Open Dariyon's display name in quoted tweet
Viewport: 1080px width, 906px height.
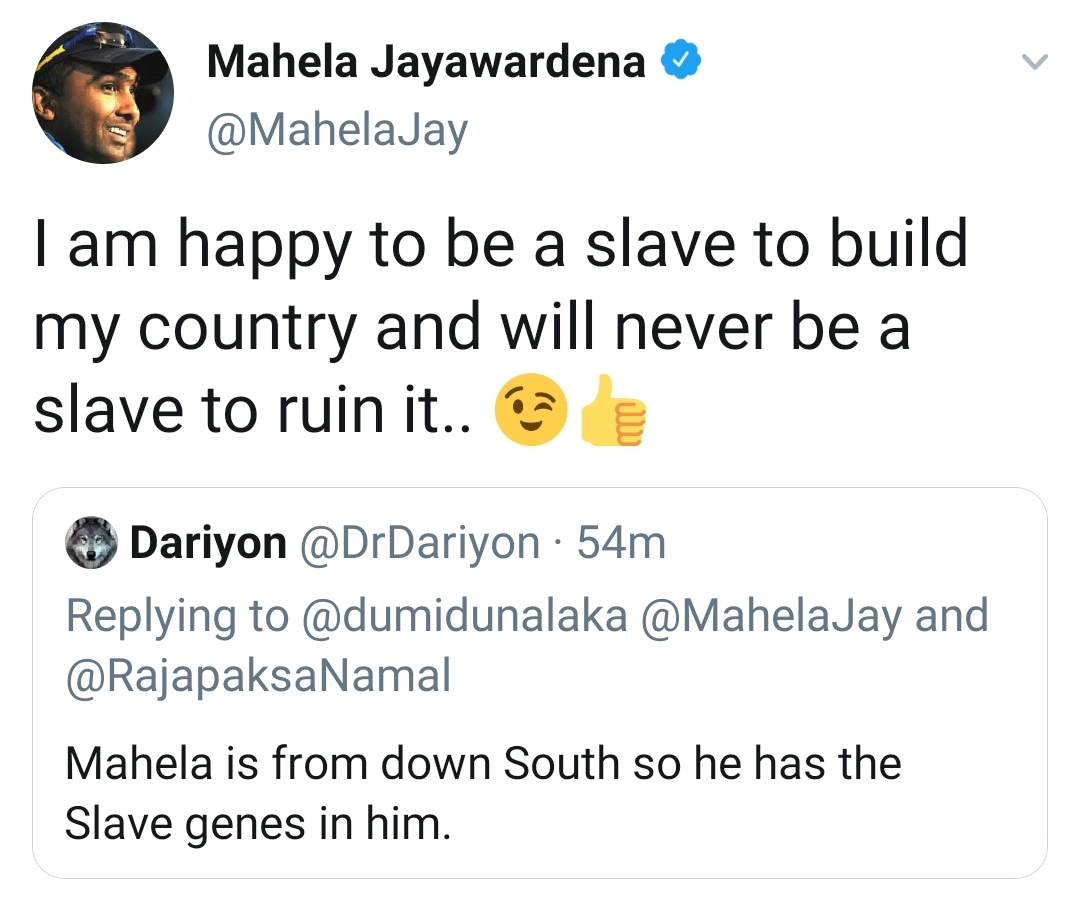click(208, 543)
